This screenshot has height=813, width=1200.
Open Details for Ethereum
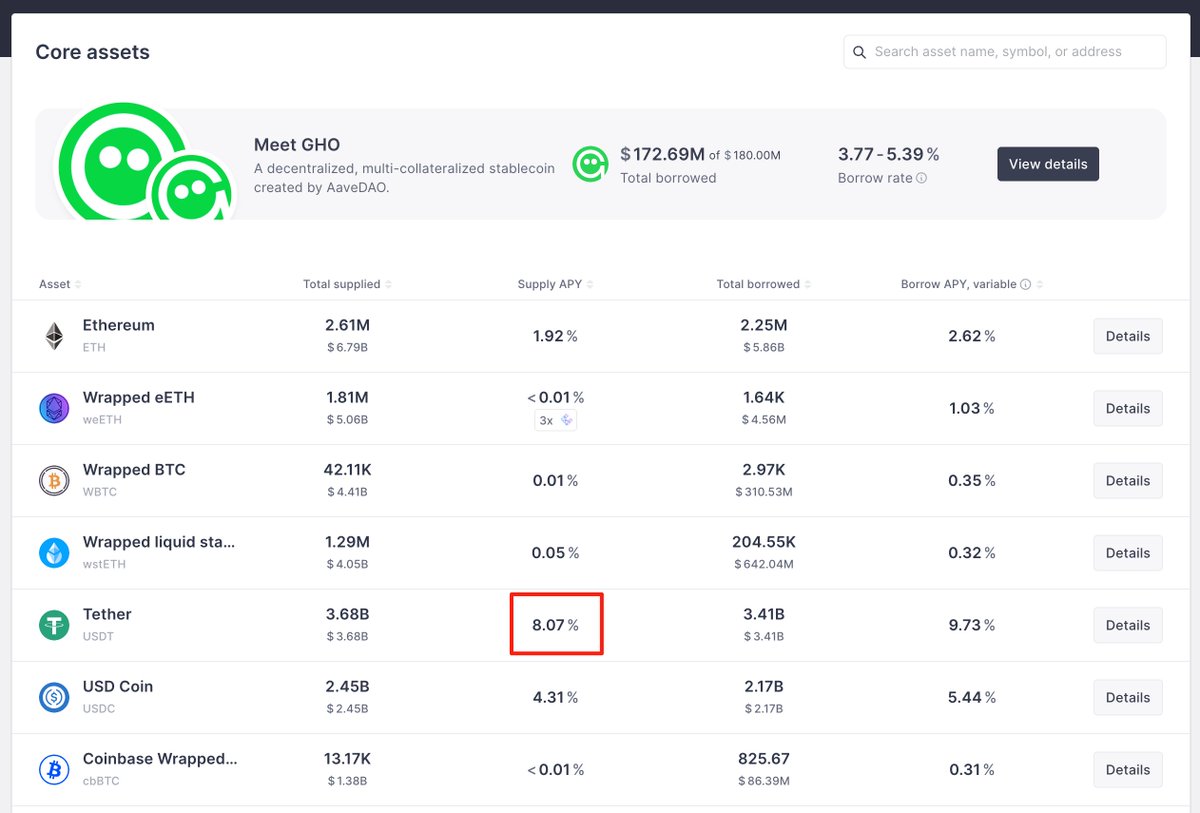point(1128,336)
